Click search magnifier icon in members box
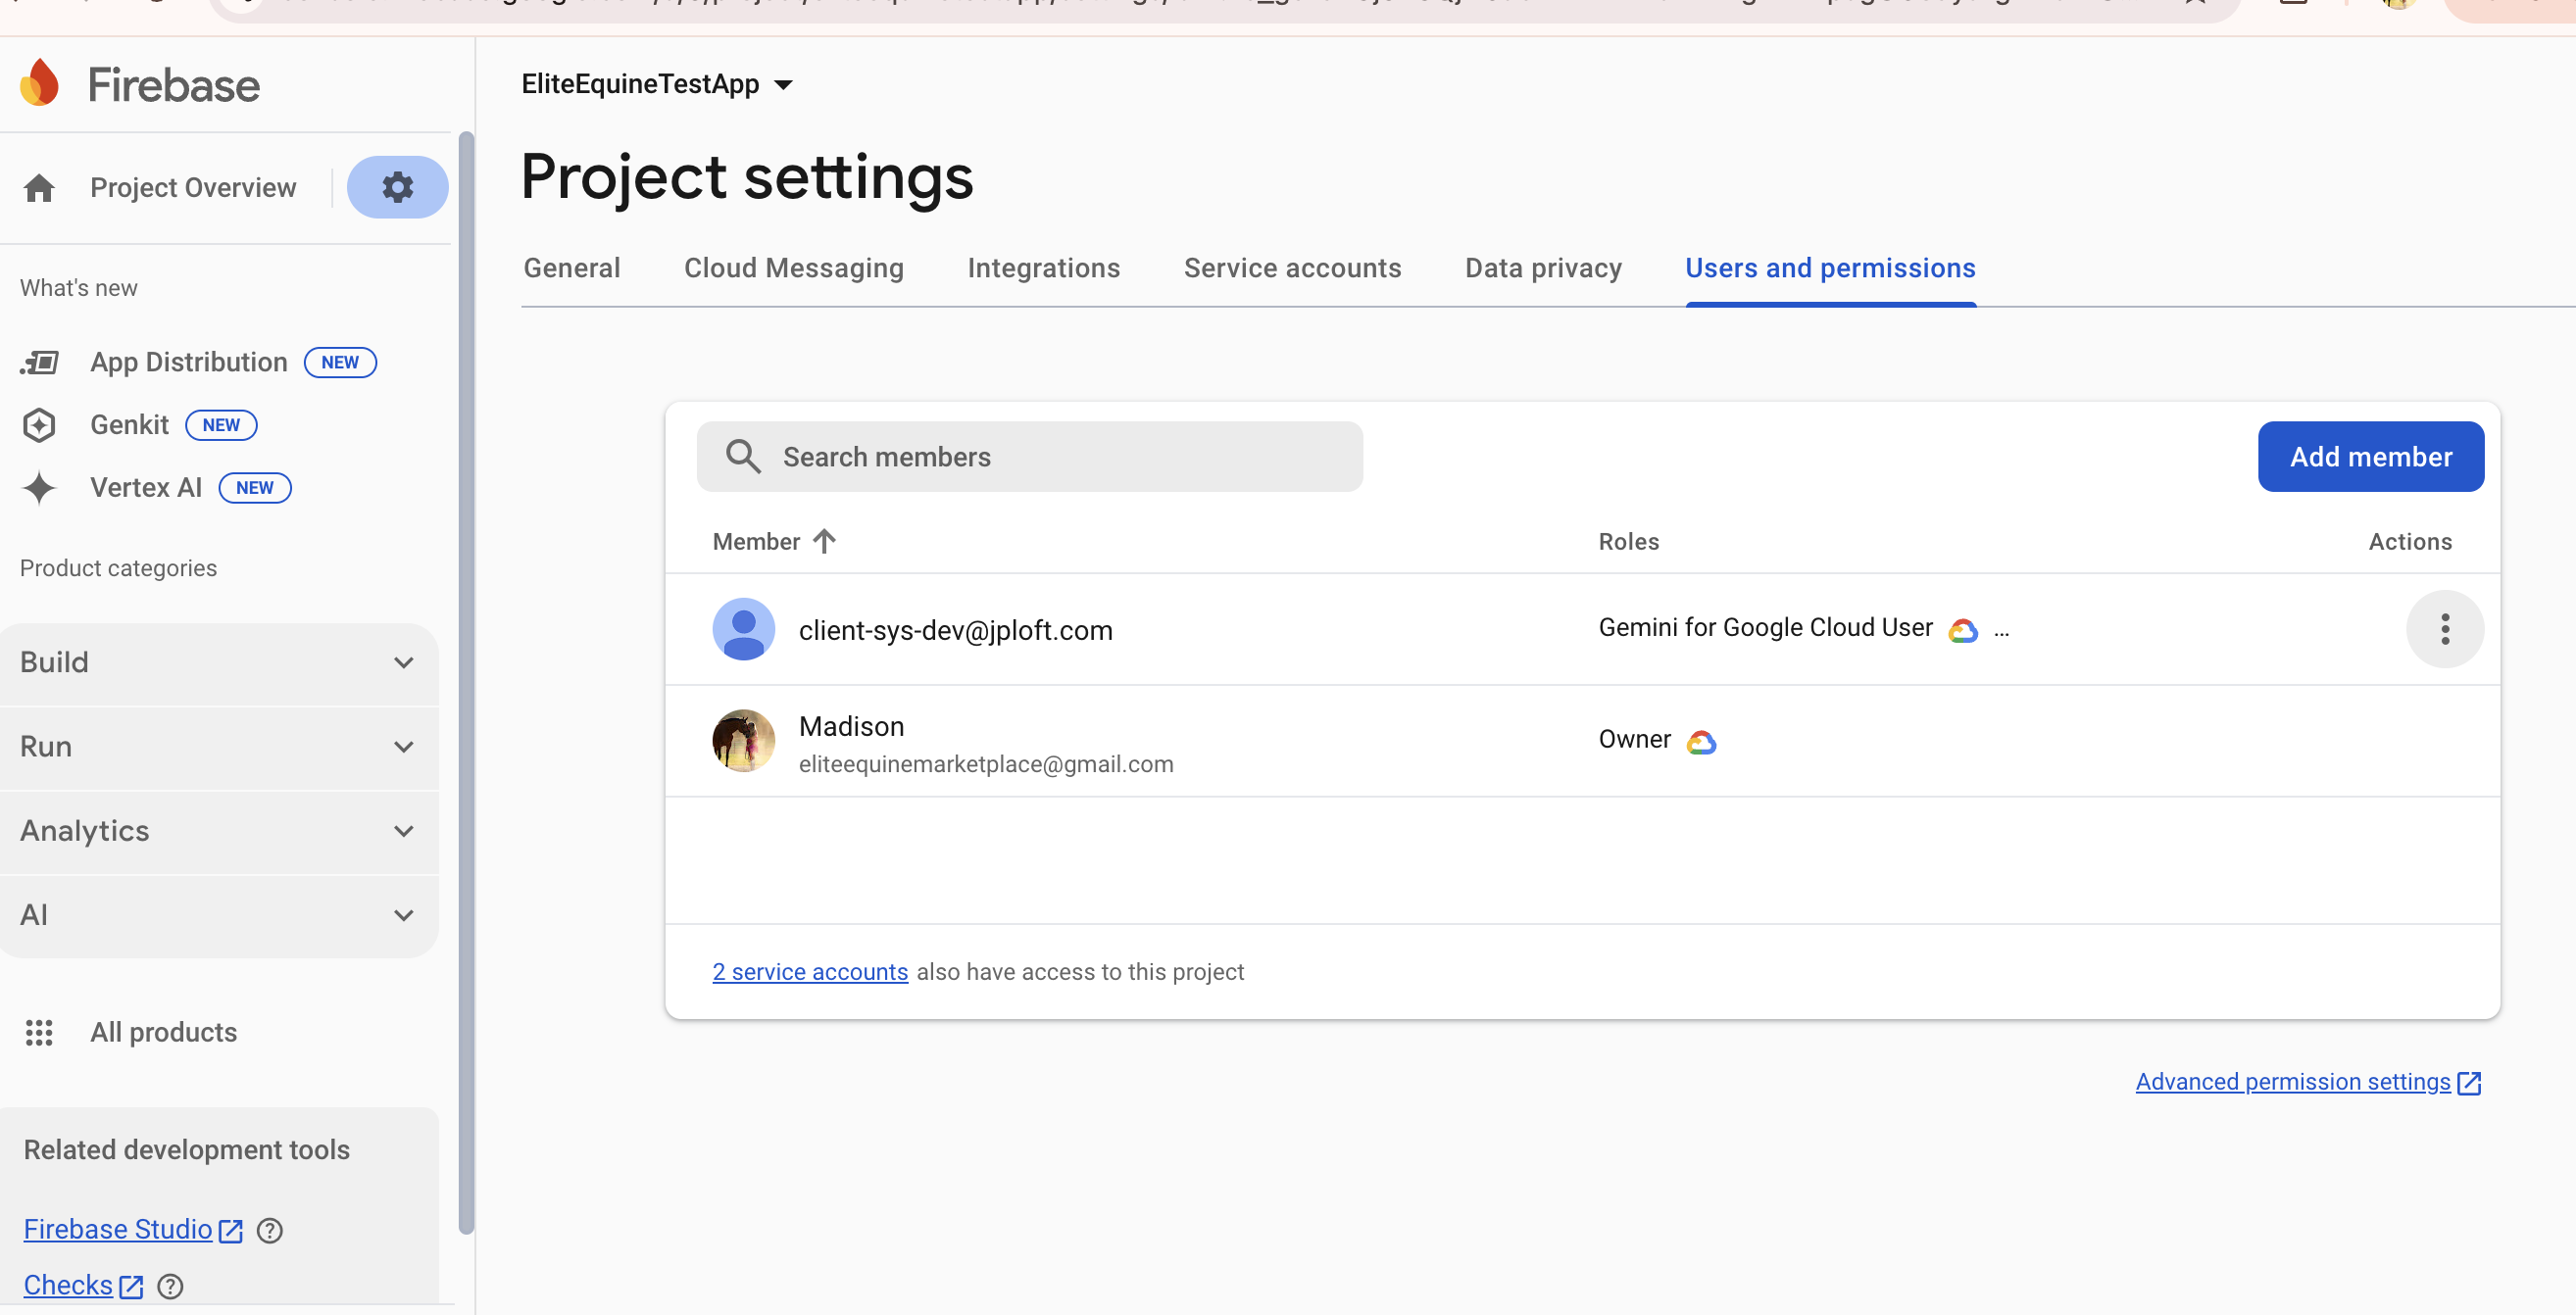Screen dimensions: 2576x1315 coord(743,456)
